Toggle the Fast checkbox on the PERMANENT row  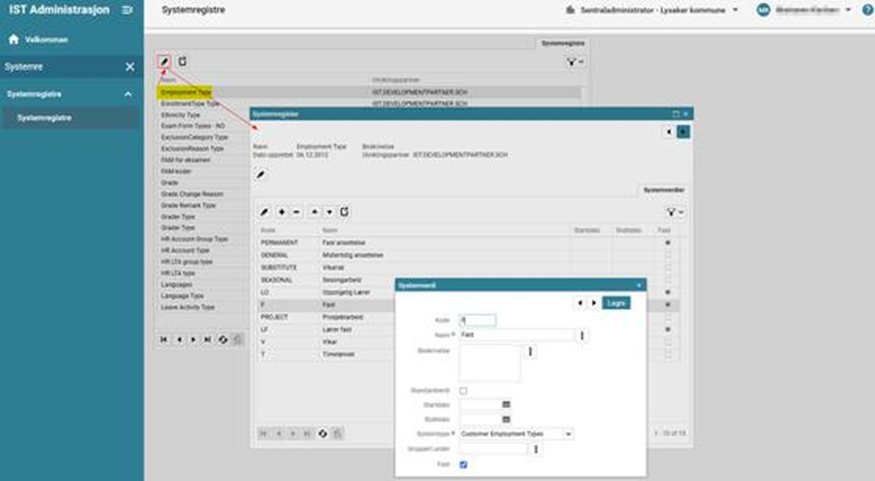coord(667,243)
